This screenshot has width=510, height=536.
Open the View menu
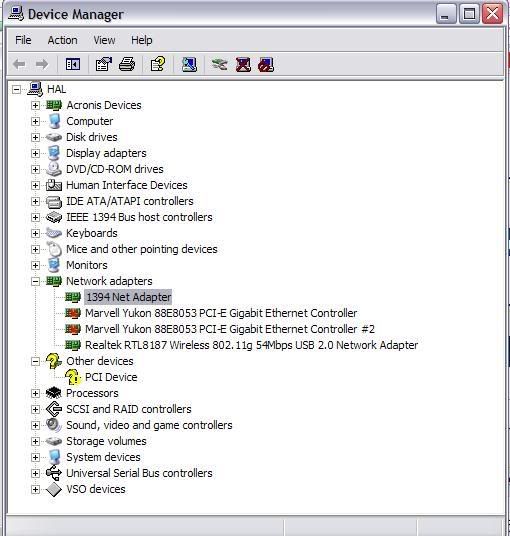point(104,40)
